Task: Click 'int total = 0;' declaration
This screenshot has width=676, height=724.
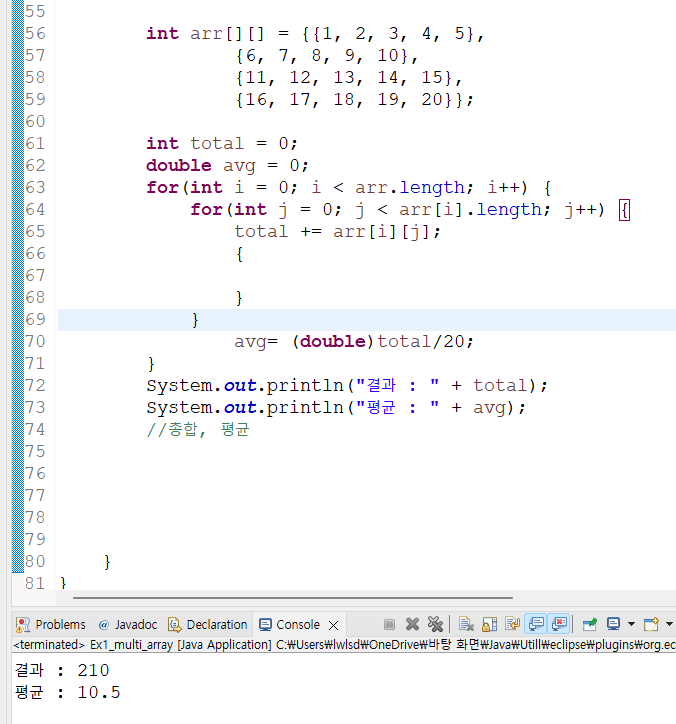Action: point(222,144)
